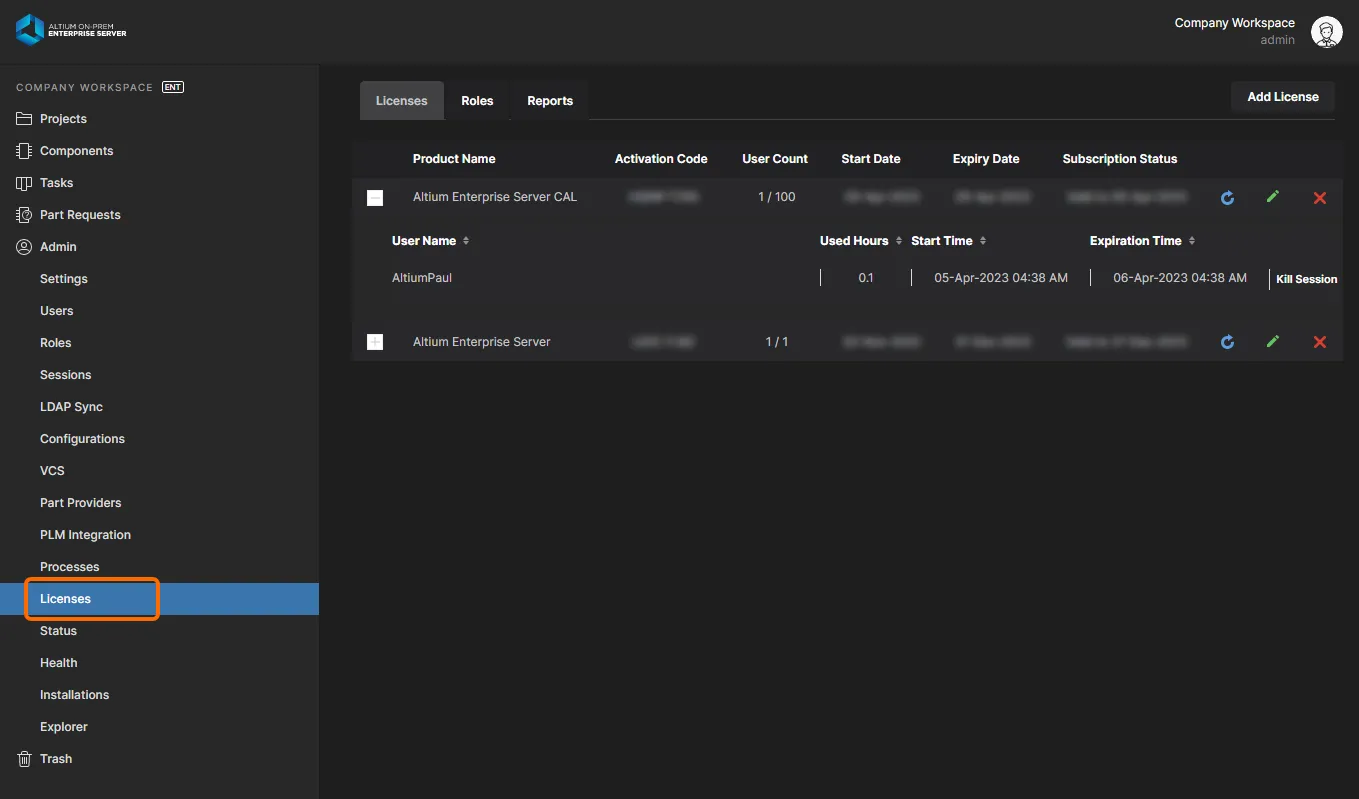Click the Activation Code column header
Image resolution: width=1359 pixels, height=799 pixels.
661,159
